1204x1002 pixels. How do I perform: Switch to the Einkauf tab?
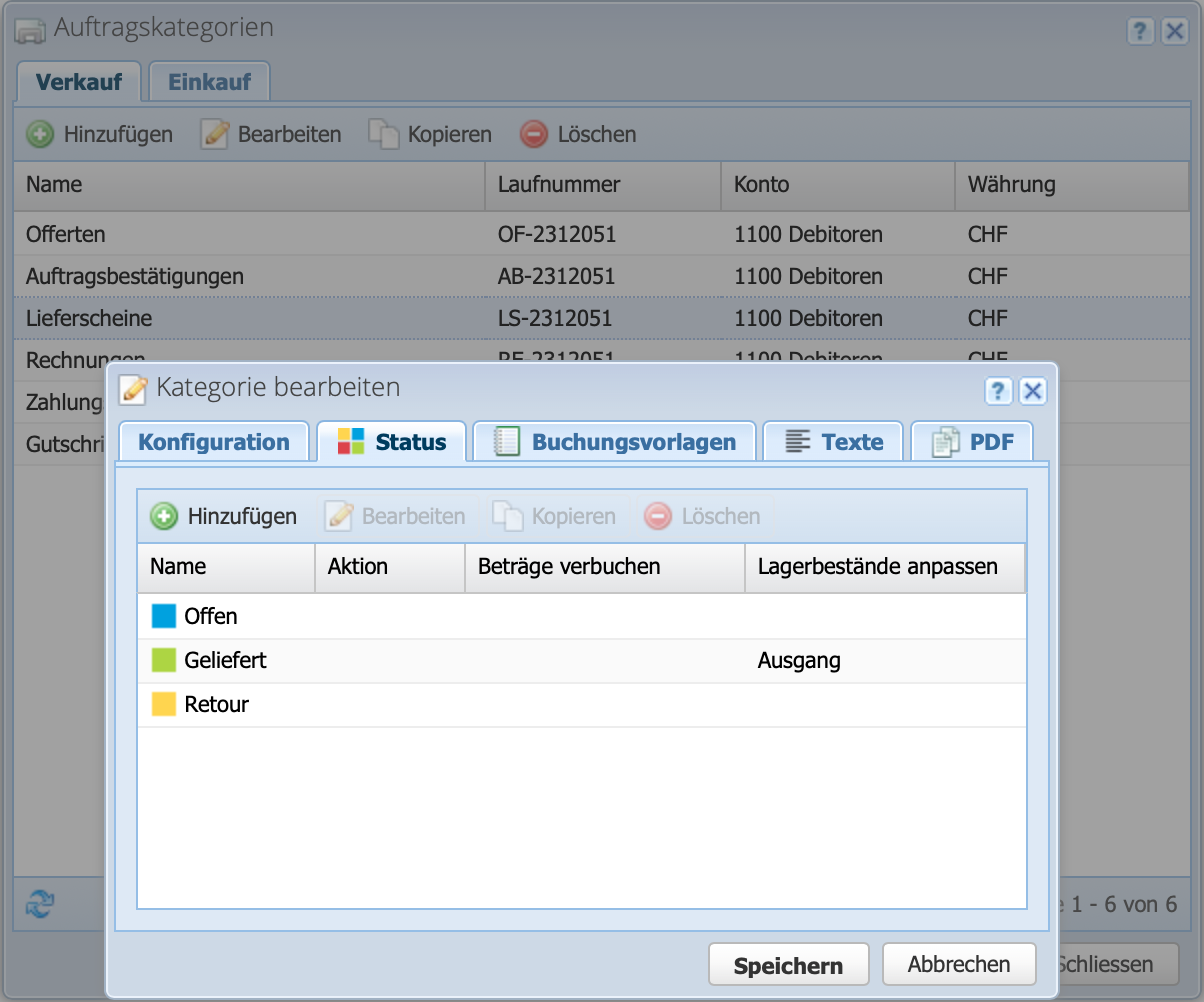(209, 82)
